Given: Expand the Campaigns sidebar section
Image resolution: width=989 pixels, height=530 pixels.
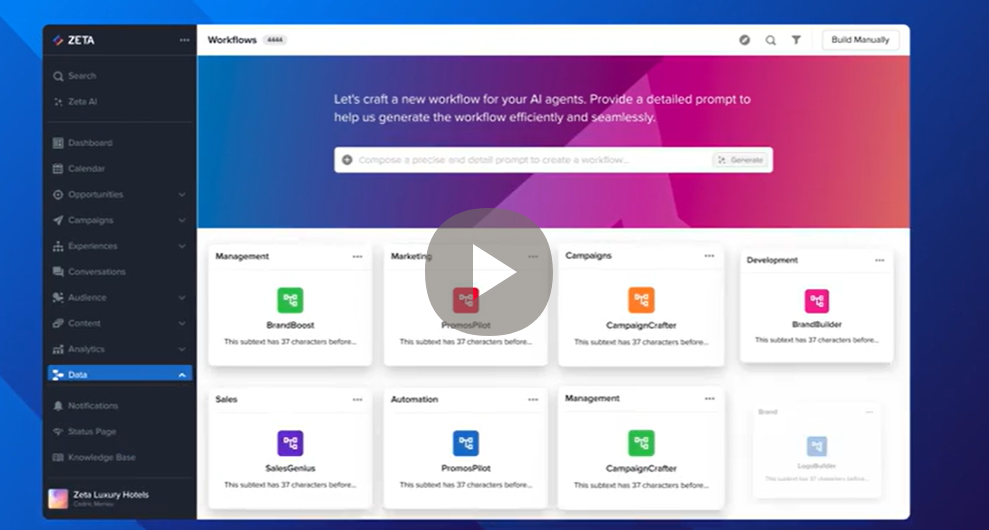Looking at the screenshot, I should 181,220.
